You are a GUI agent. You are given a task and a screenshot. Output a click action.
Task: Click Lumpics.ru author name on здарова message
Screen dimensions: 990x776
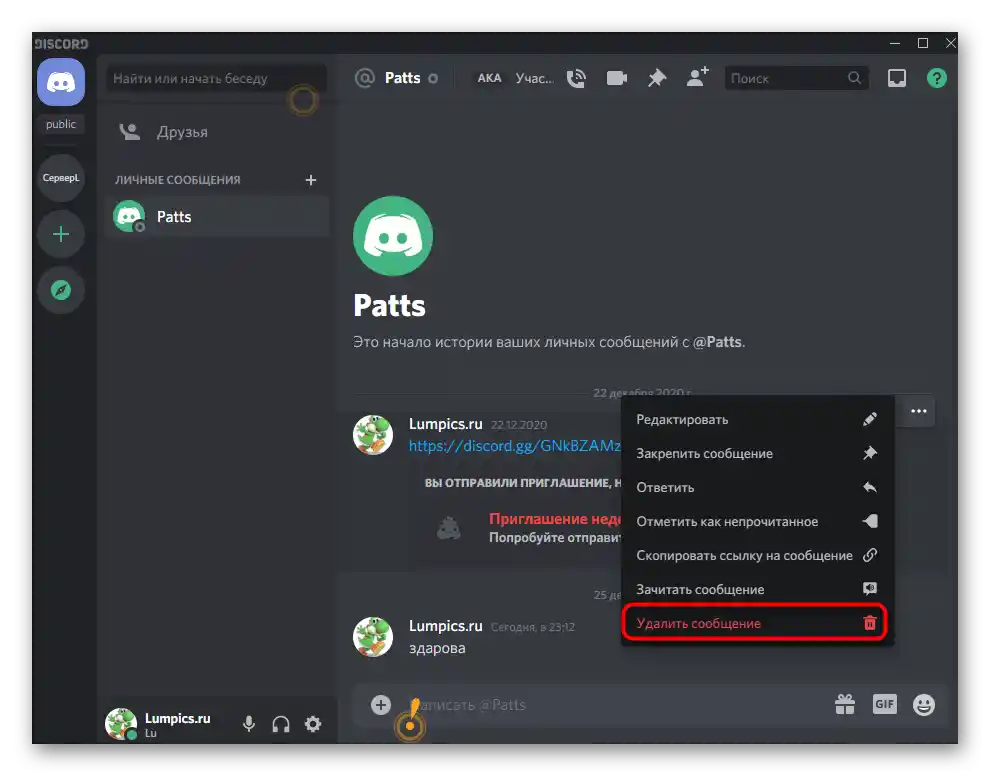(x=445, y=626)
